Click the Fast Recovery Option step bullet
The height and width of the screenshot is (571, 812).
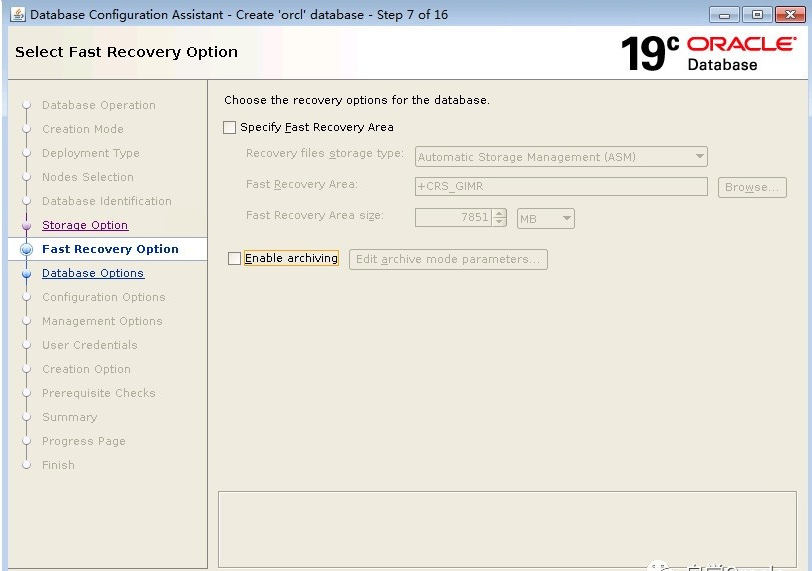tap(26, 250)
